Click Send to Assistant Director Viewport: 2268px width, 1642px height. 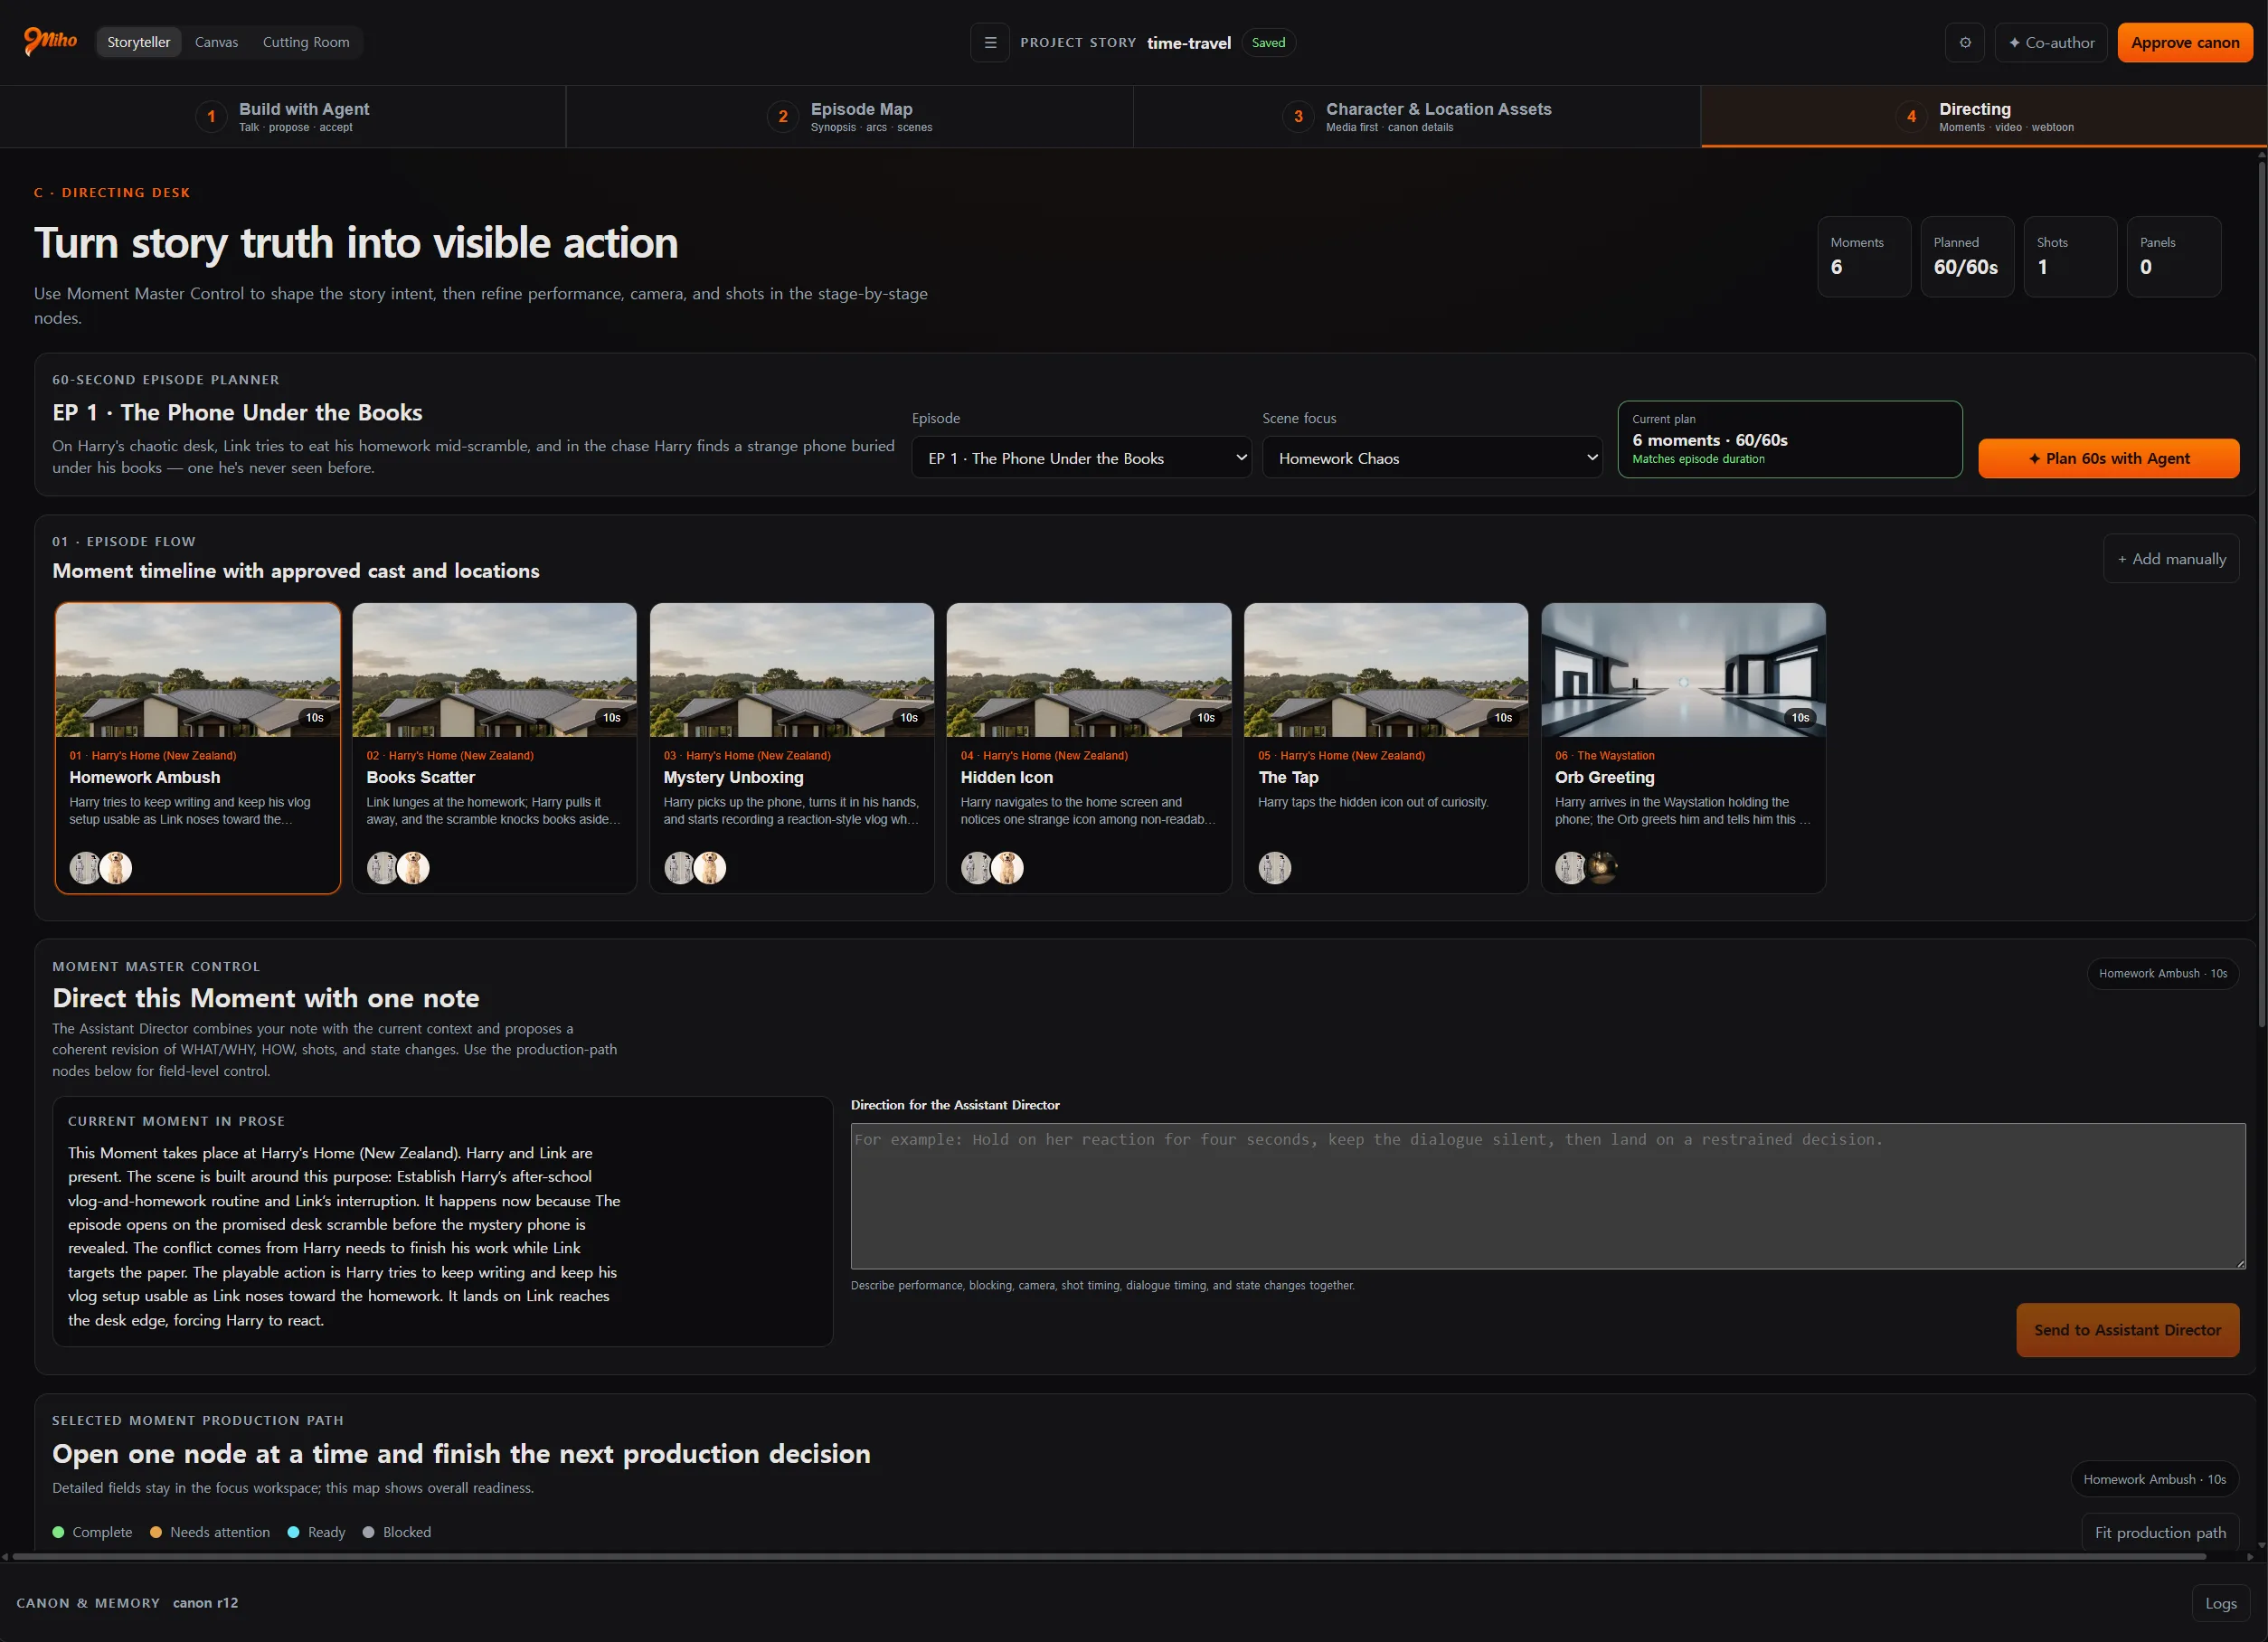pos(2127,1330)
